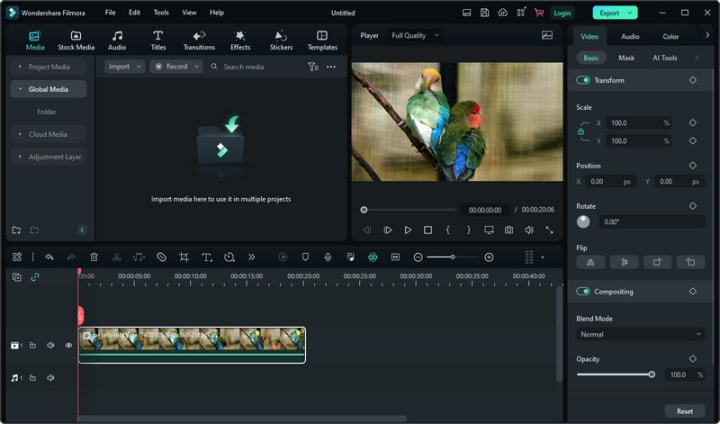Open the Blend Mode Normal dropdown
Image resolution: width=720 pixels, height=424 pixels.
coord(640,334)
